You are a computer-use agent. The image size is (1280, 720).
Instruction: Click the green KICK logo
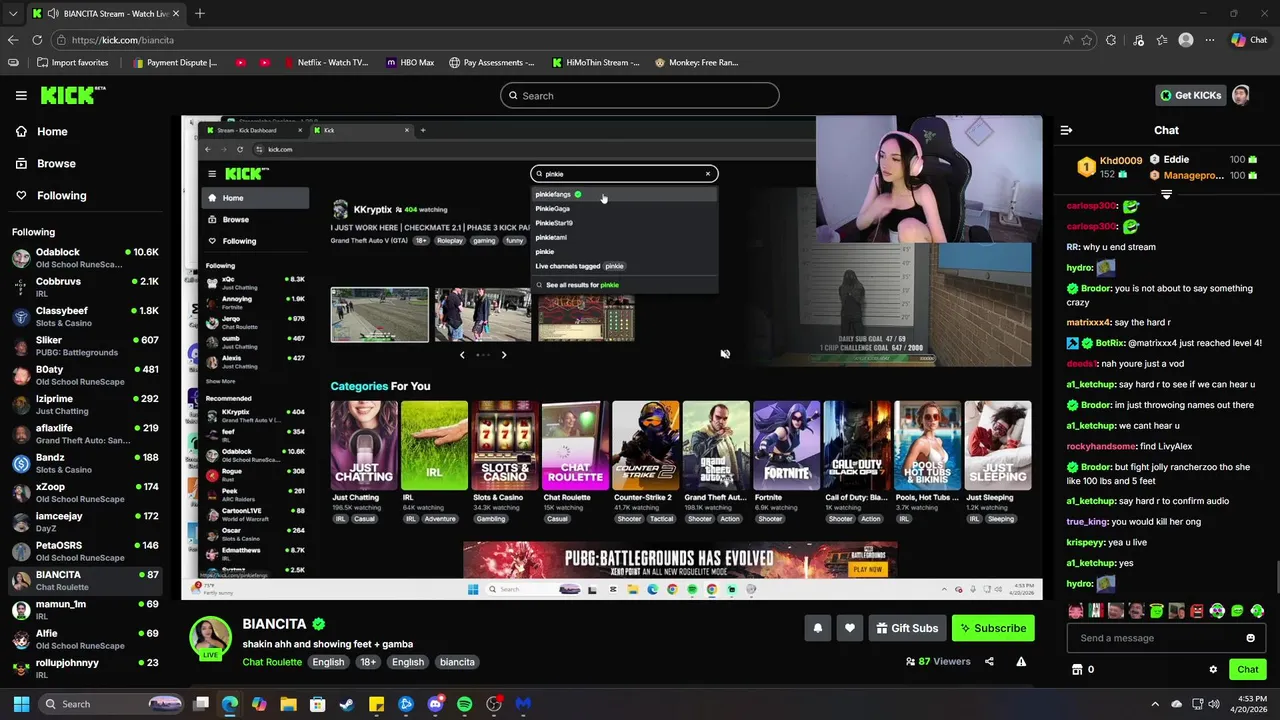pos(73,95)
